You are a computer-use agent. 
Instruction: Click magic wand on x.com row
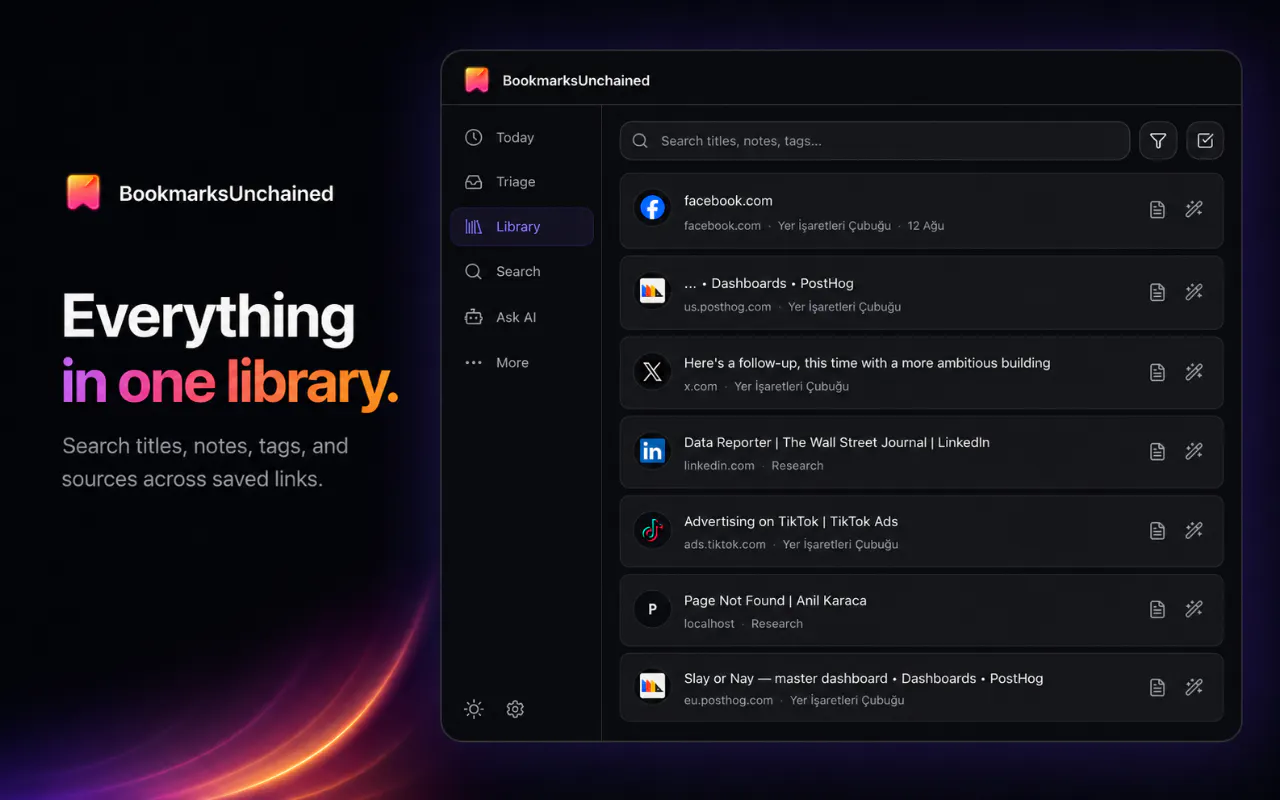(1194, 372)
